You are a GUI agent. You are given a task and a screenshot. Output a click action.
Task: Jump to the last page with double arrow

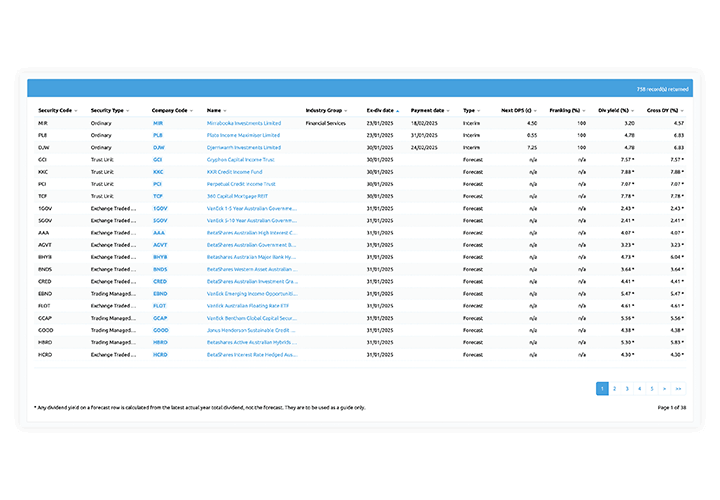pos(678,389)
